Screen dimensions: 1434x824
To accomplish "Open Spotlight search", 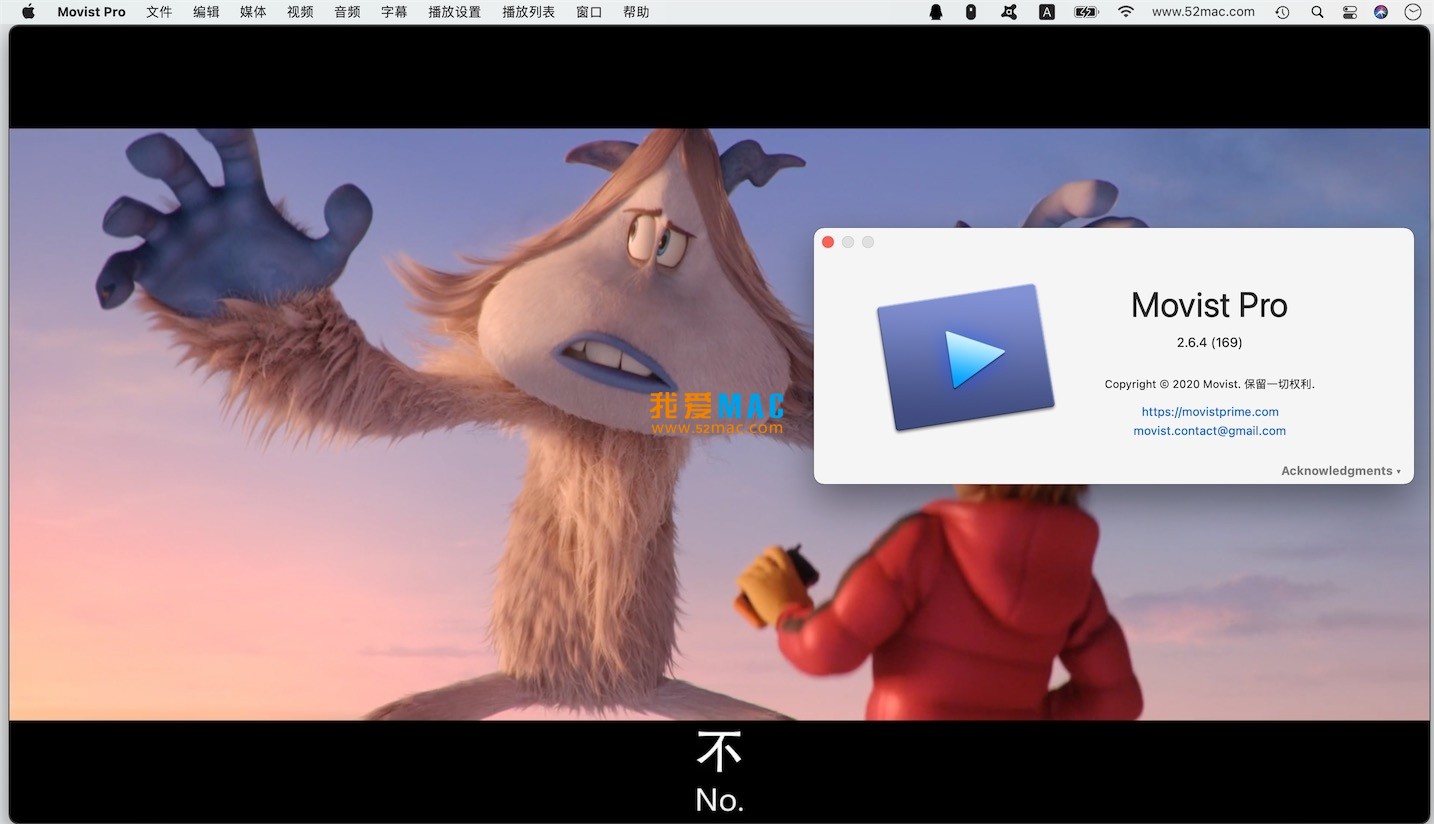I will (x=1317, y=12).
